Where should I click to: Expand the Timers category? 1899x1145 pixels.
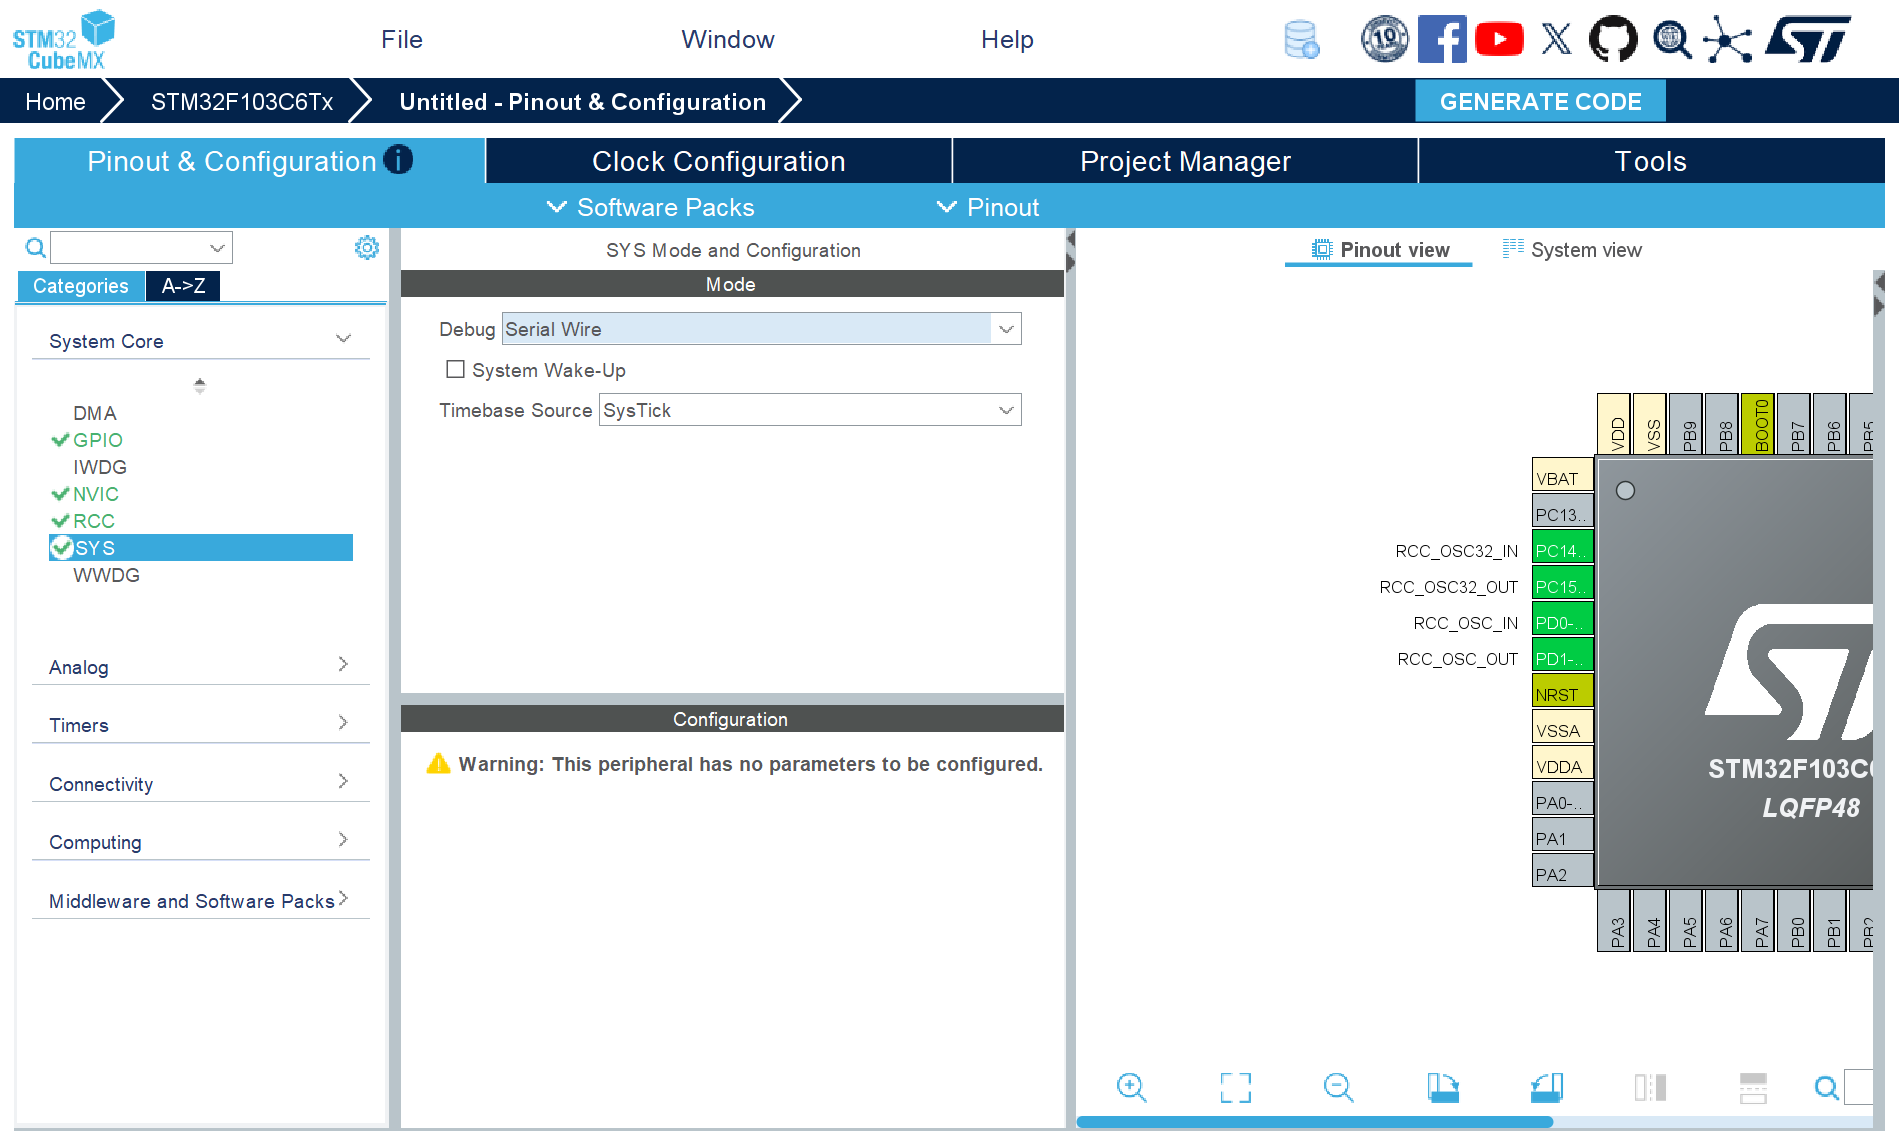tap(201, 725)
